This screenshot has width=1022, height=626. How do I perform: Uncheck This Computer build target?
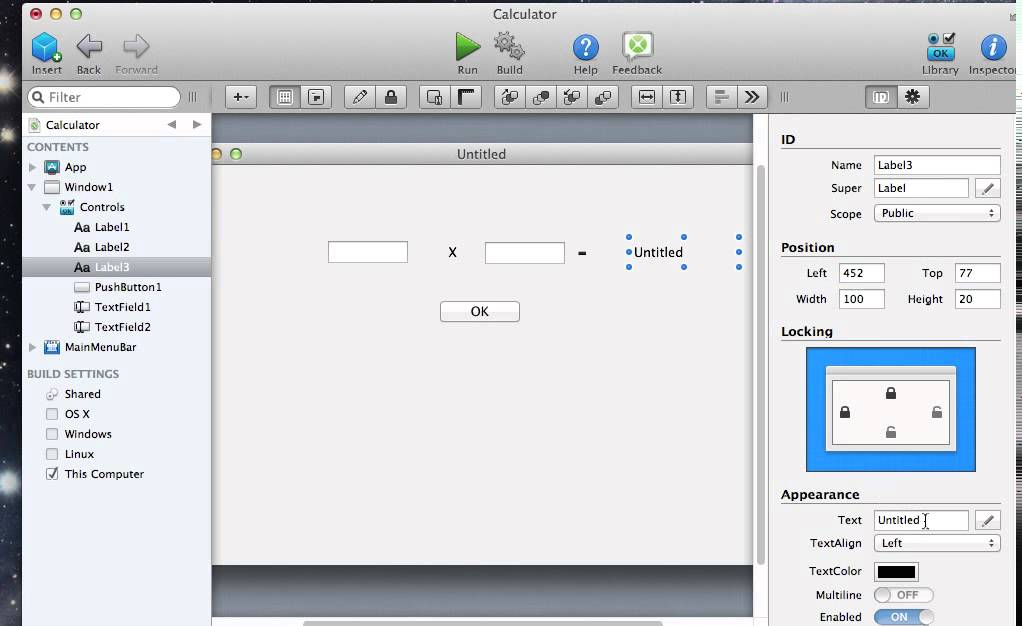tap(52, 474)
